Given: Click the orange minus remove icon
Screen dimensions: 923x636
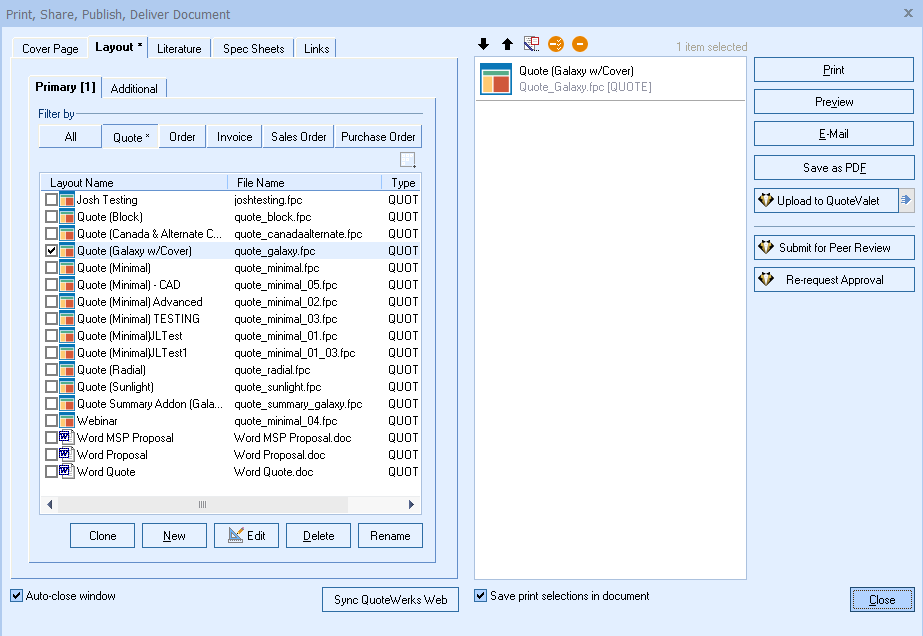Looking at the screenshot, I should [x=580, y=44].
